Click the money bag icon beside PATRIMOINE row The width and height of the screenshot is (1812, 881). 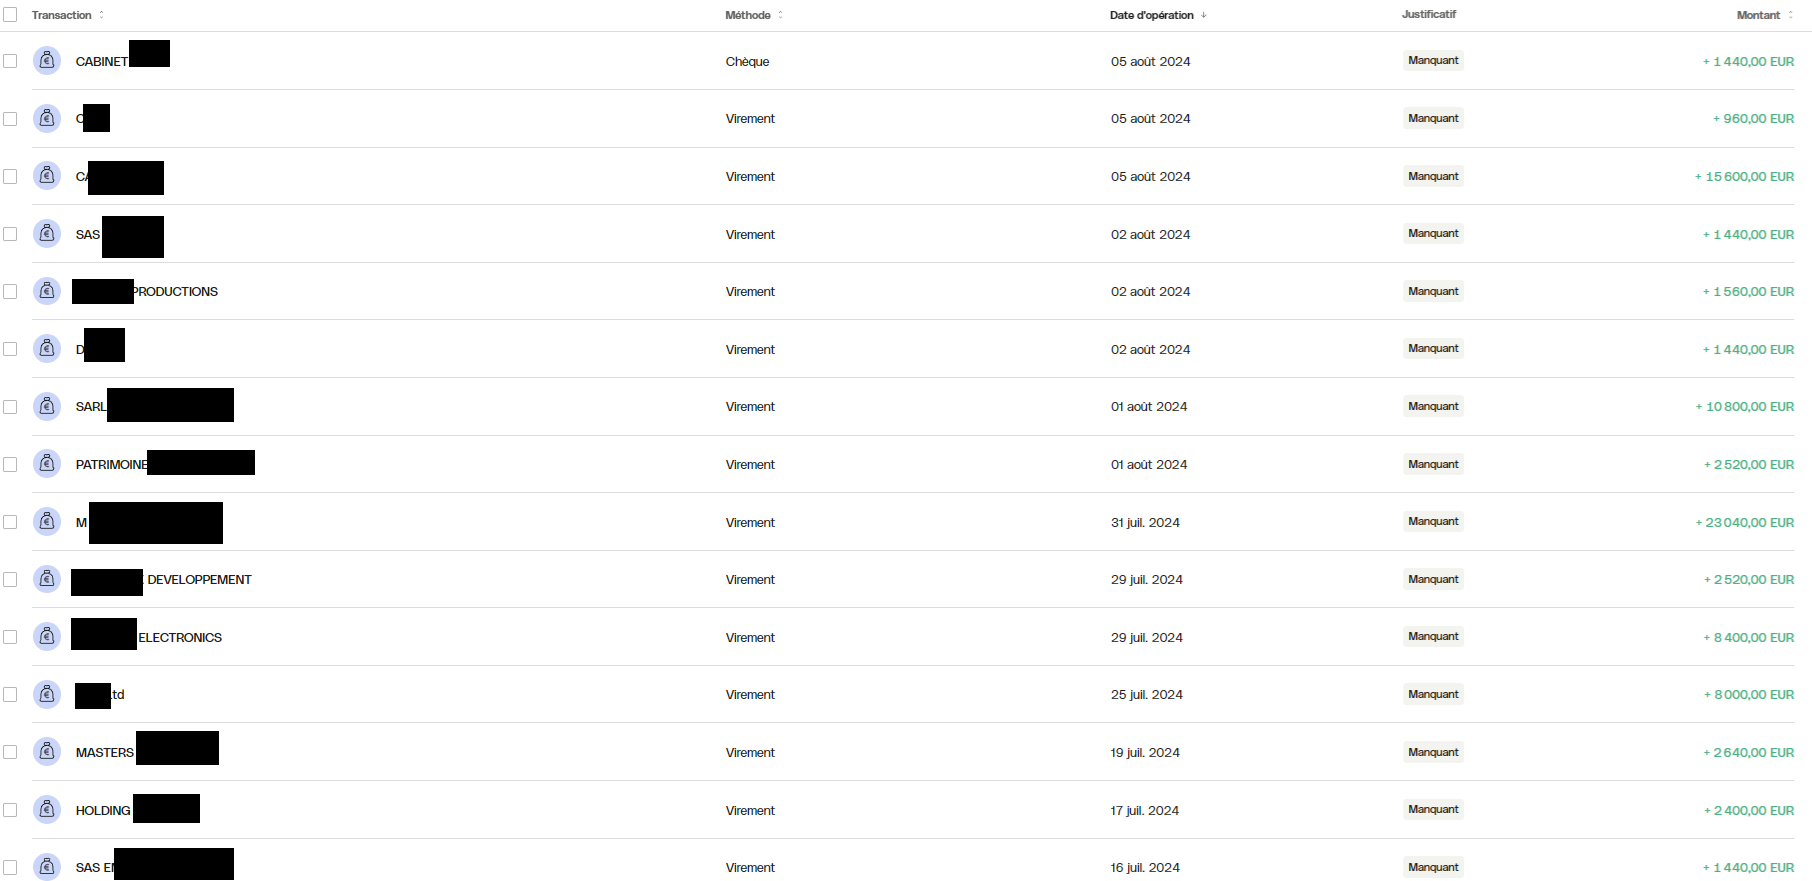click(x=47, y=464)
